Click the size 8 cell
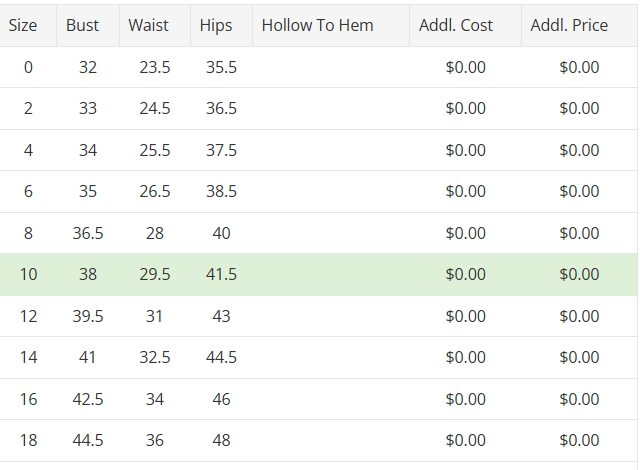This screenshot has height=470, width=640. click(x=28, y=233)
